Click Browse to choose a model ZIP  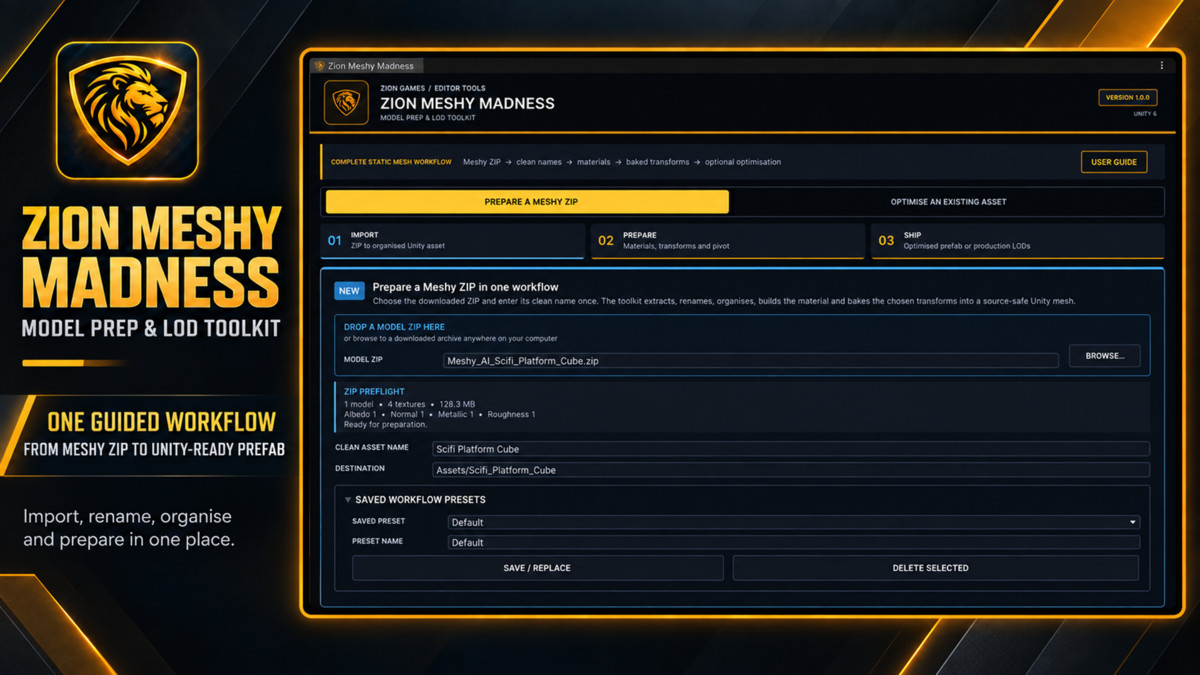pos(1105,356)
